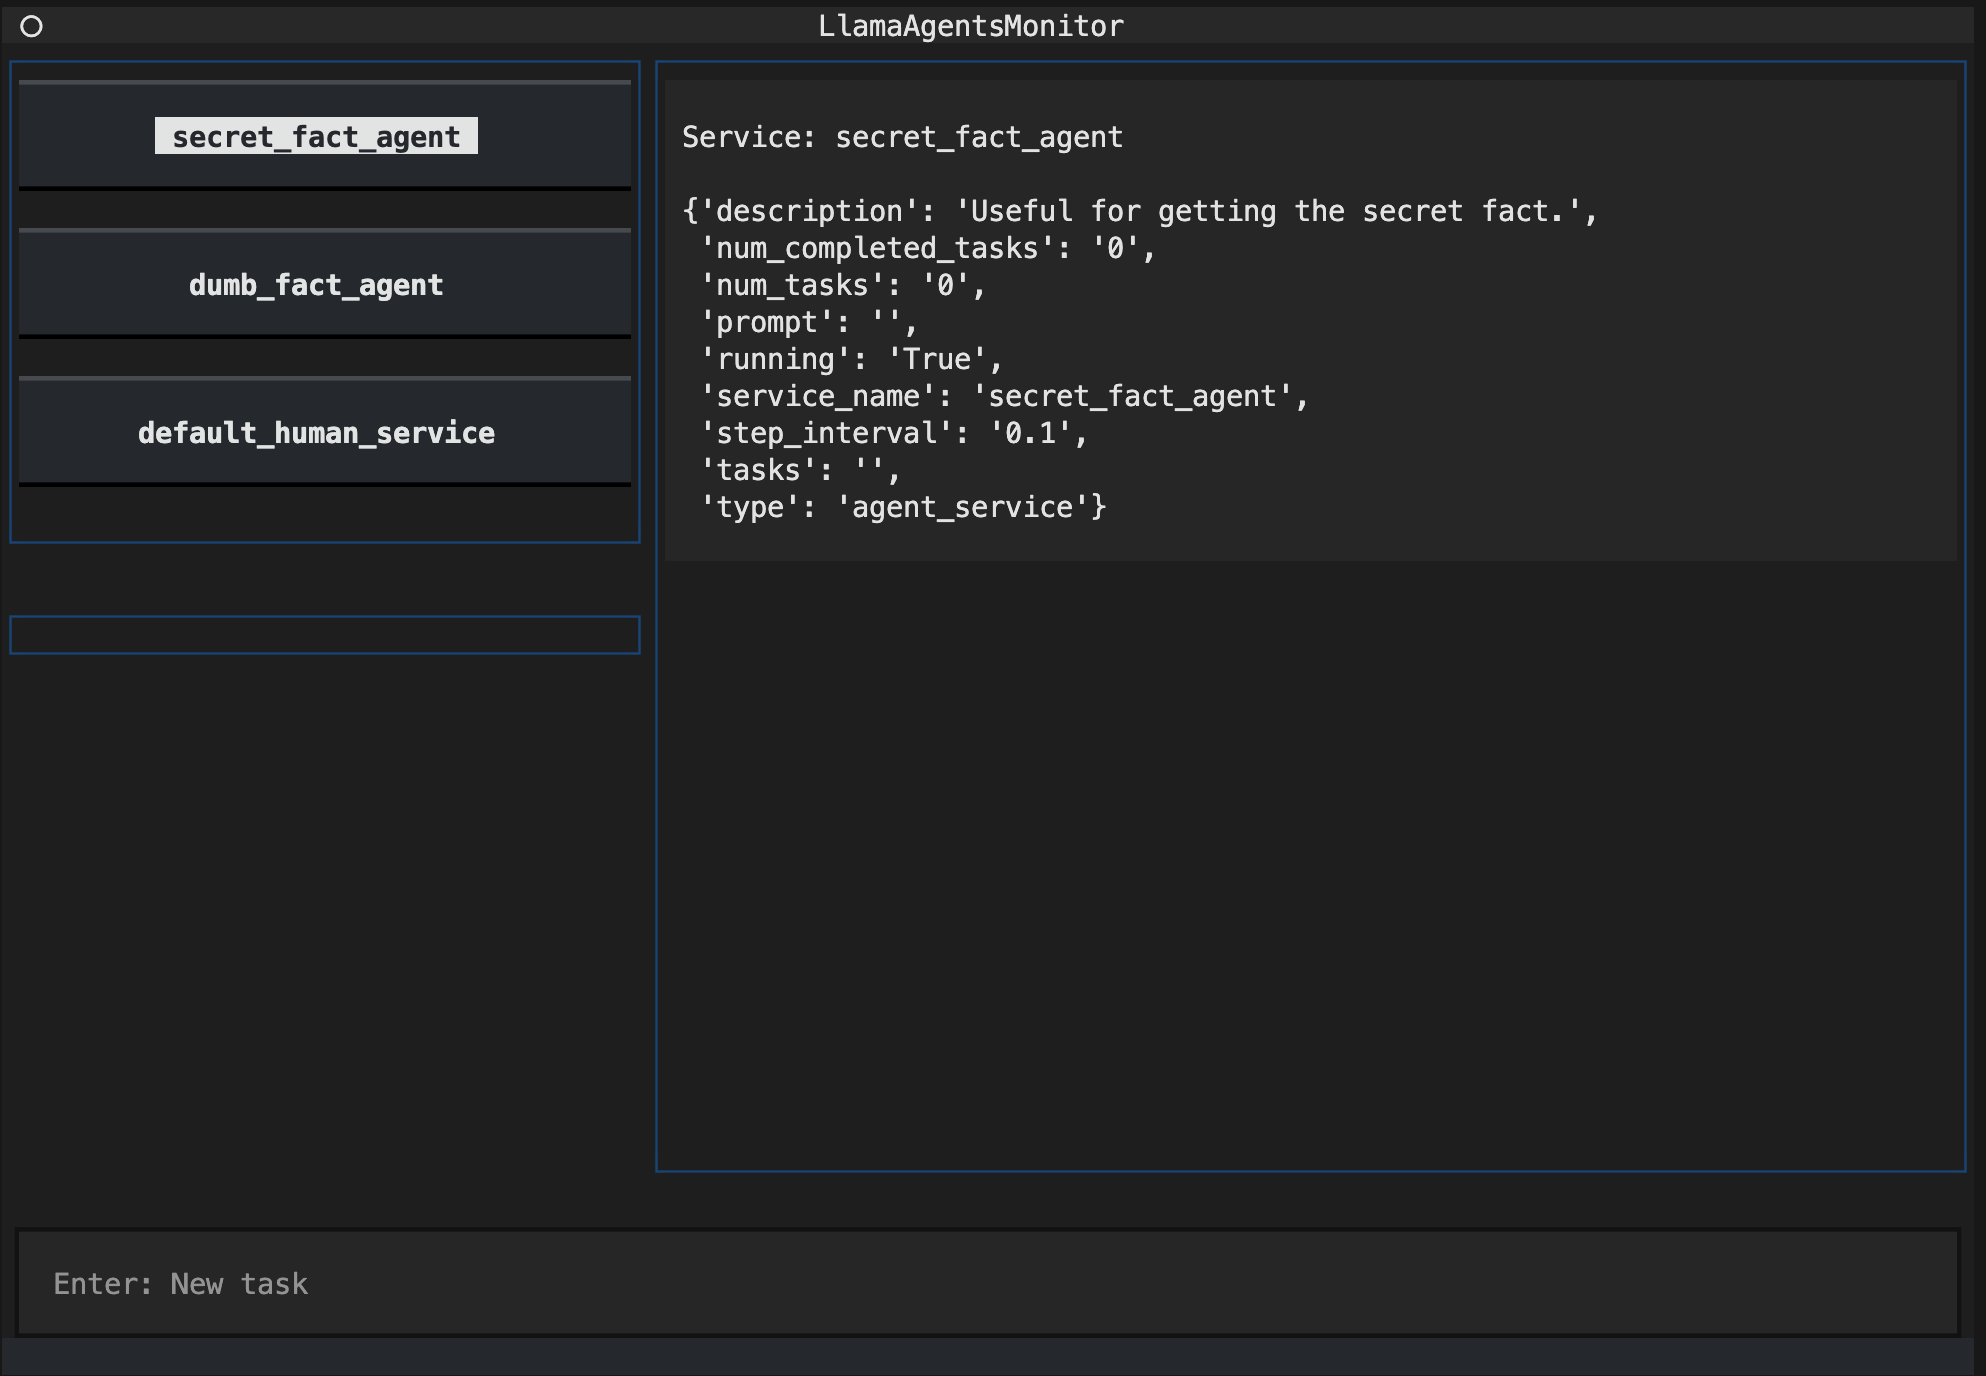Click the circle icon in the header

[32, 26]
